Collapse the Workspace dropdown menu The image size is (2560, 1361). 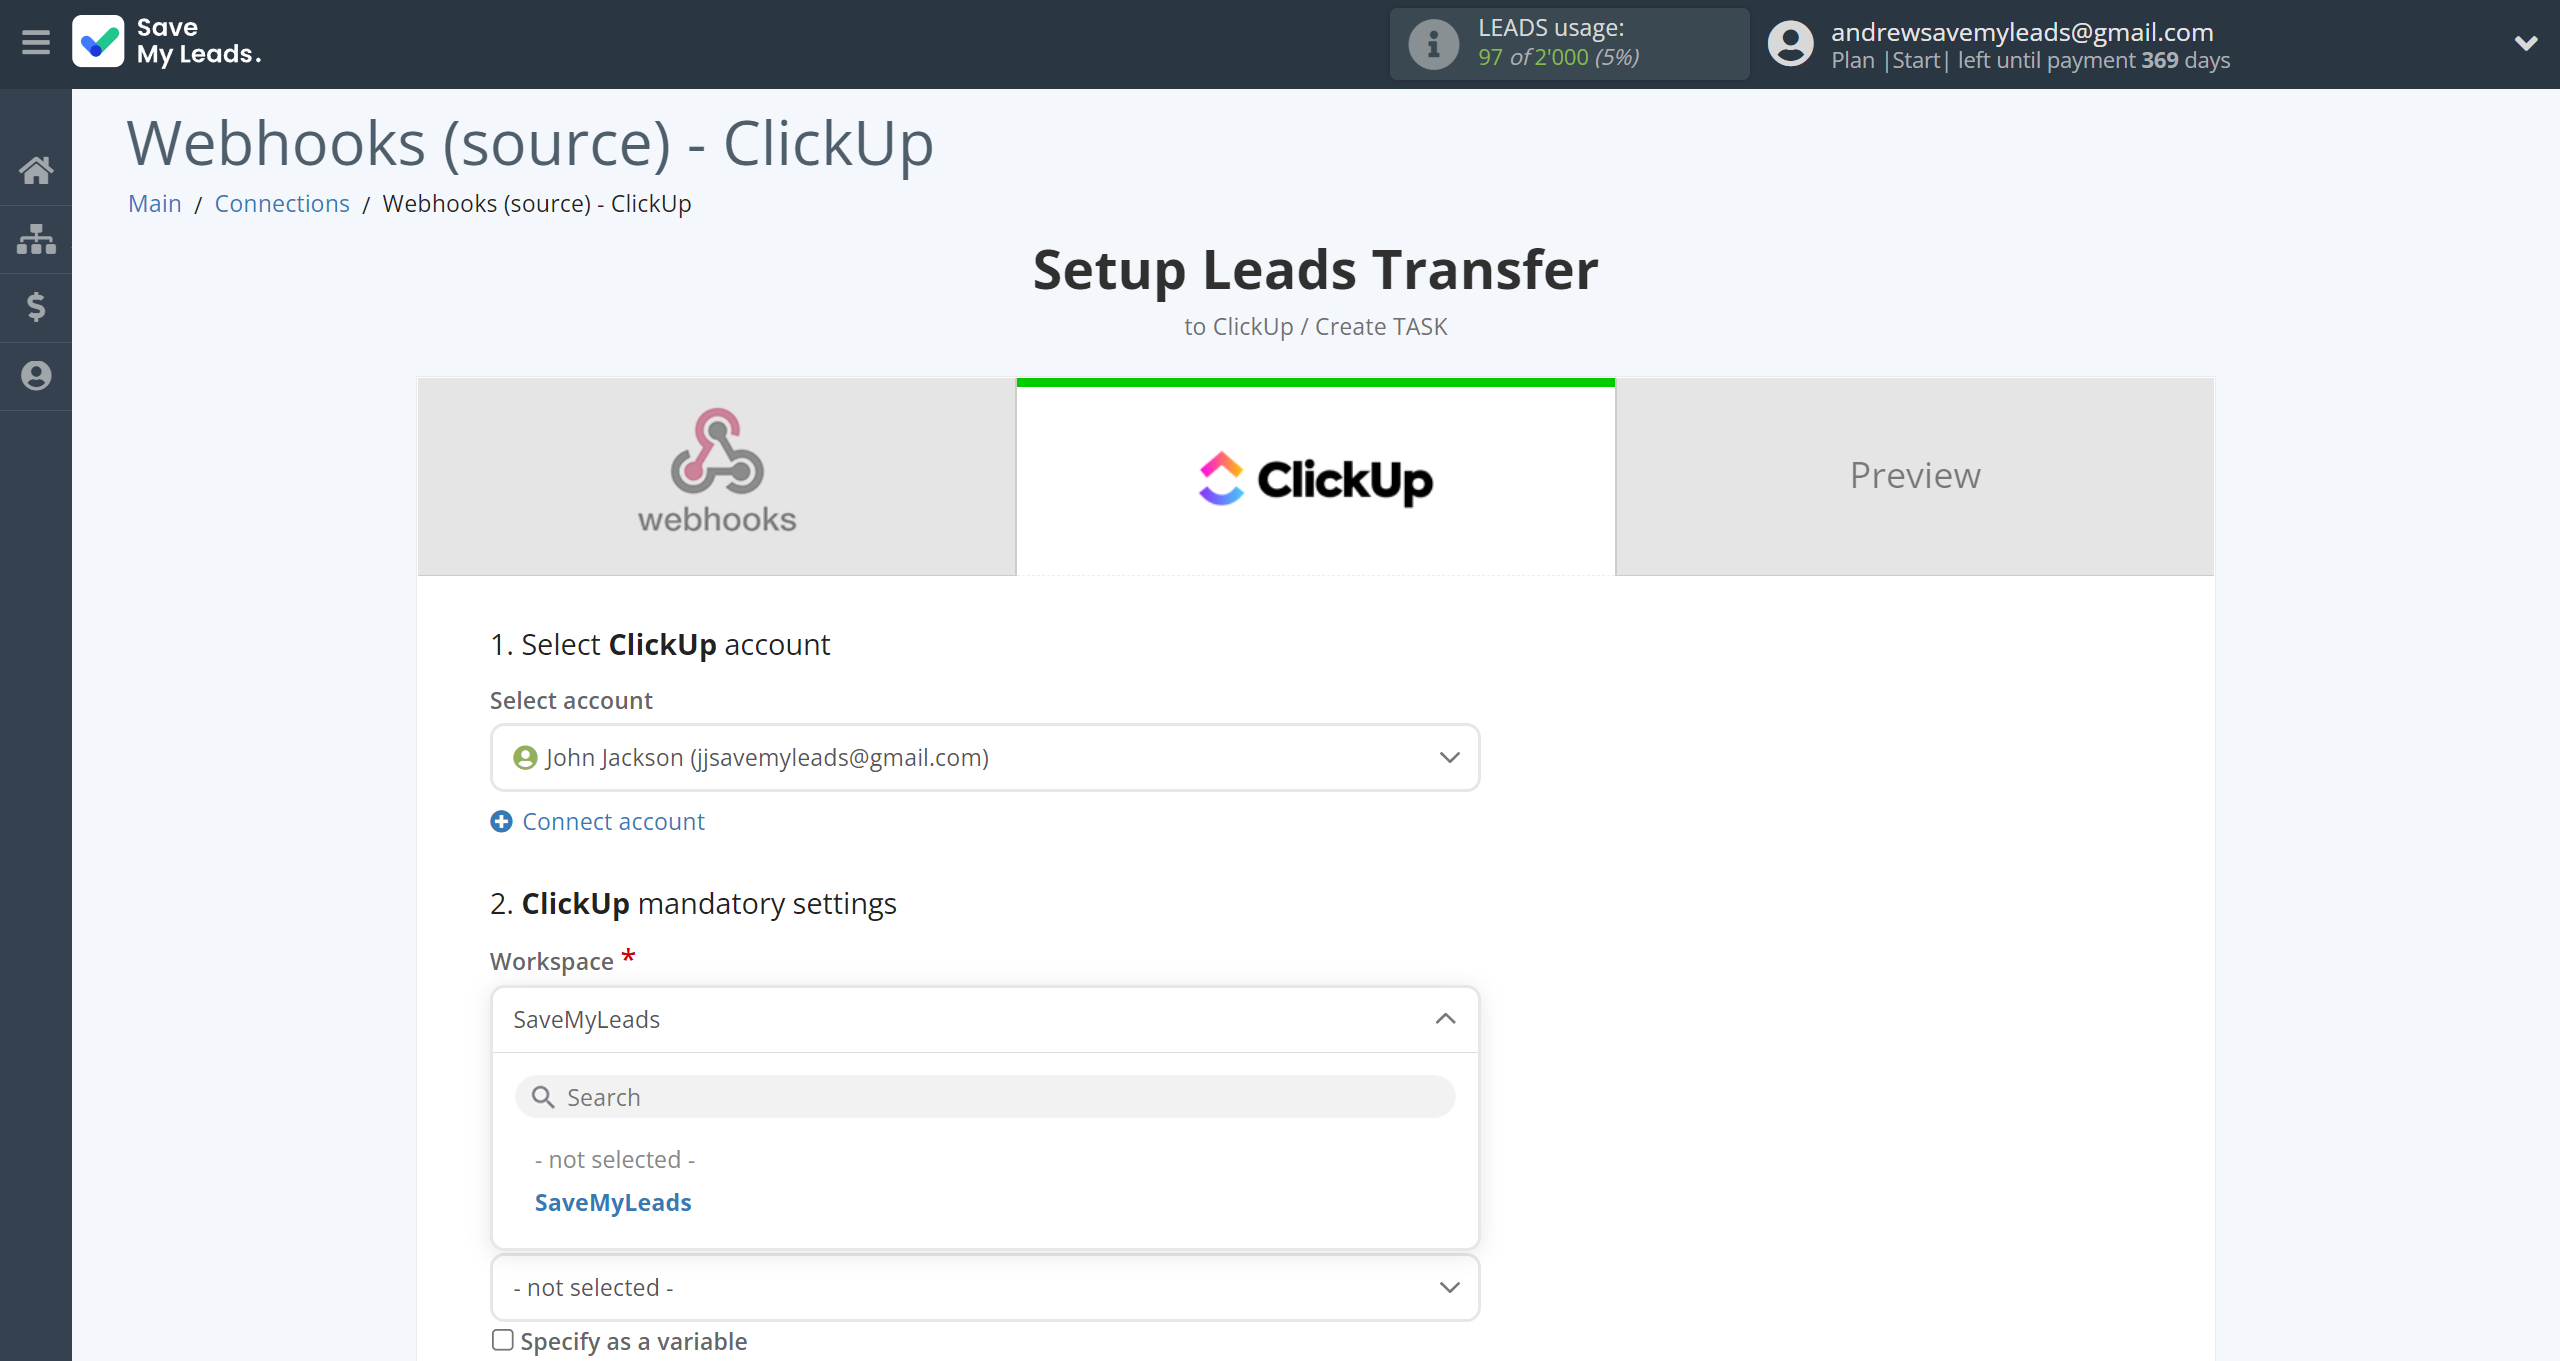tap(1446, 1017)
